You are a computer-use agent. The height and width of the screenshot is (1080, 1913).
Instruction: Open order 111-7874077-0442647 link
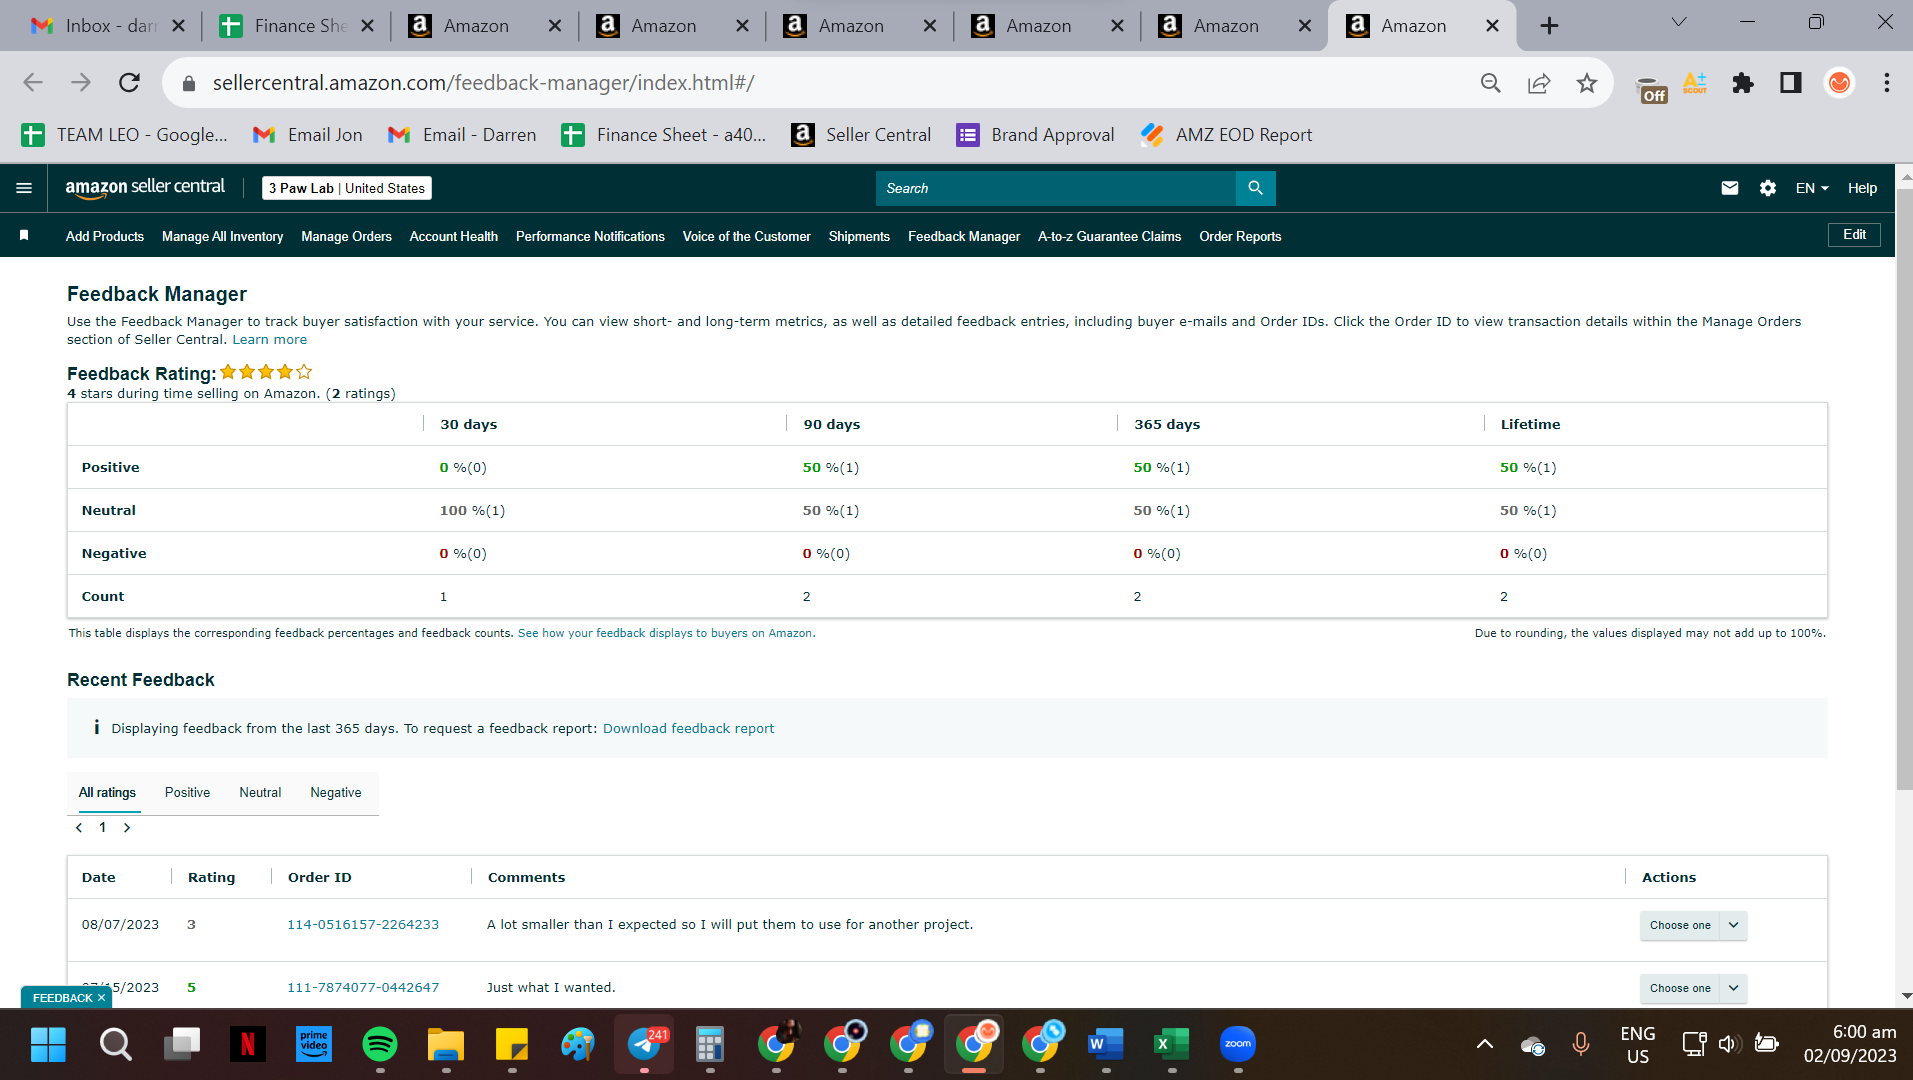click(x=363, y=988)
